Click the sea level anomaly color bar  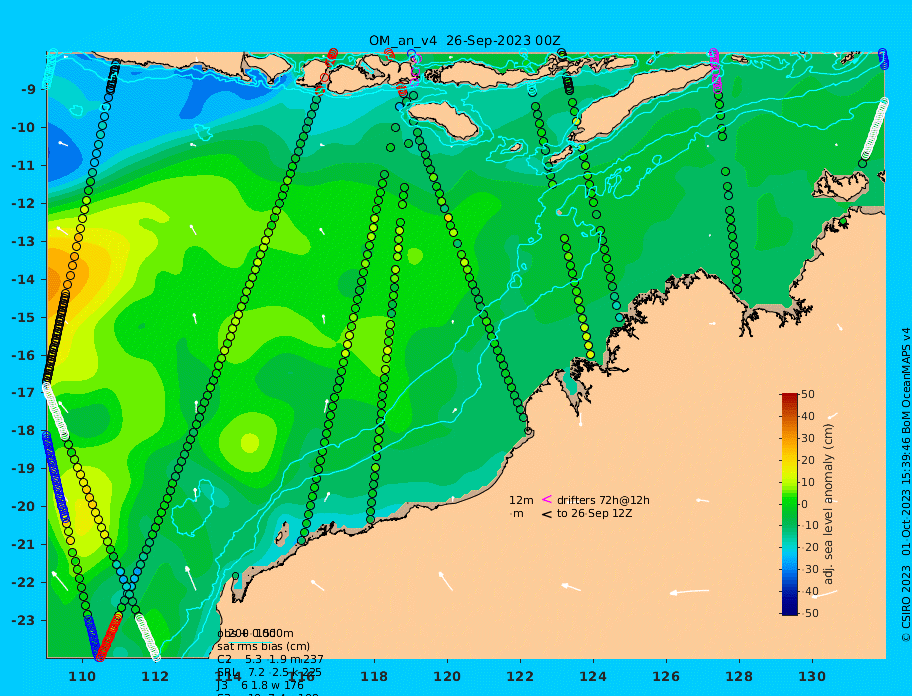[789, 504]
